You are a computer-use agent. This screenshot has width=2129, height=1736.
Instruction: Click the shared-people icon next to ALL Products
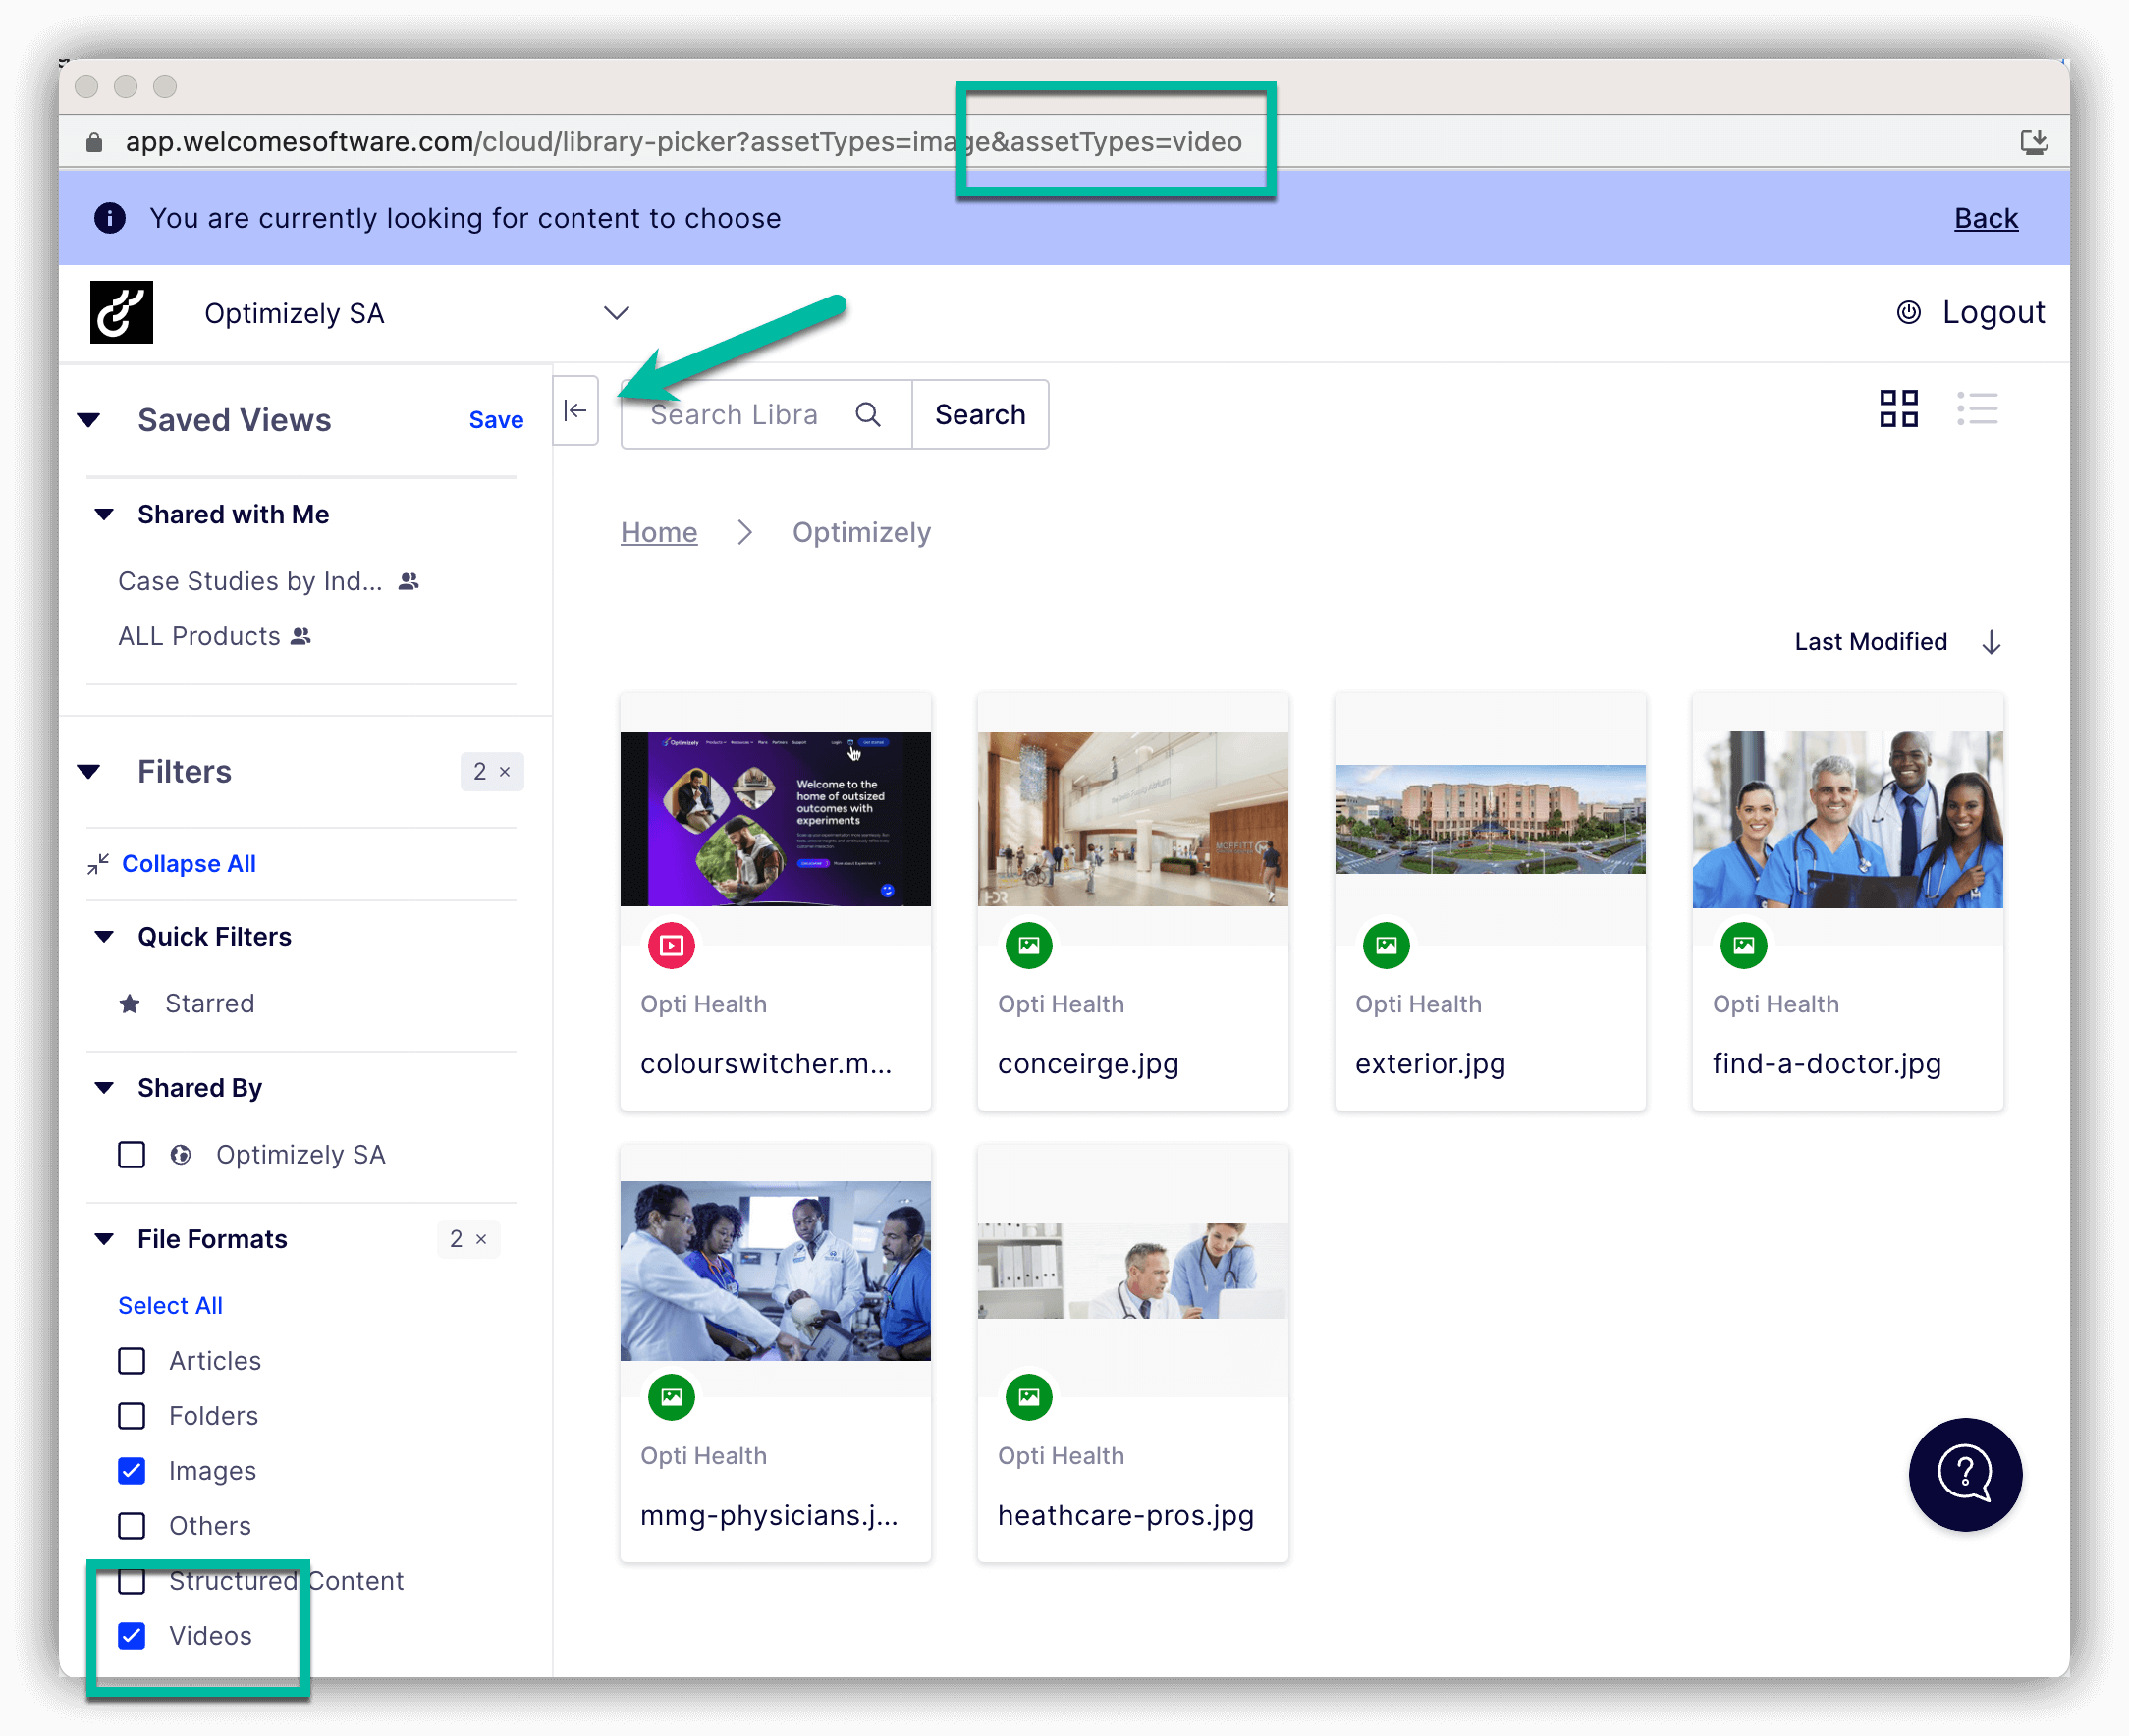click(301, 636)
